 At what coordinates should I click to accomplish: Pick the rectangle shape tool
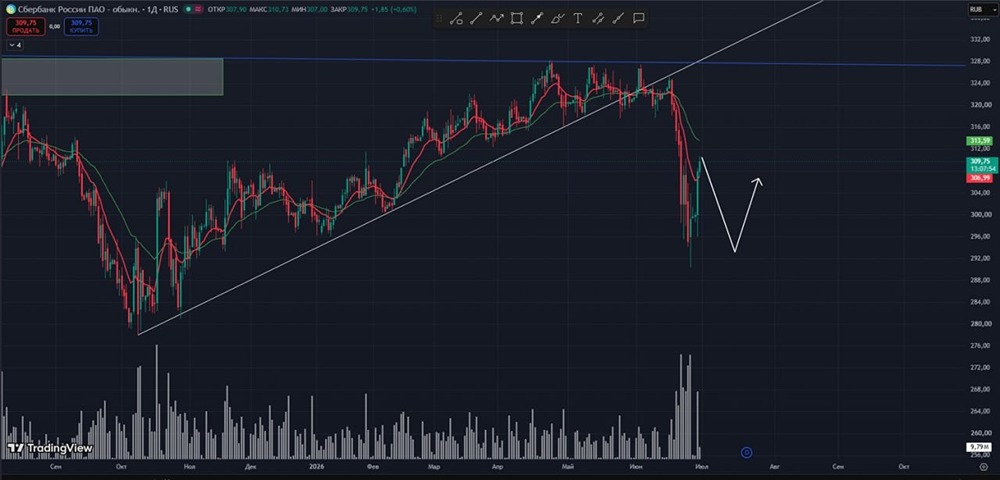(517, 19)
